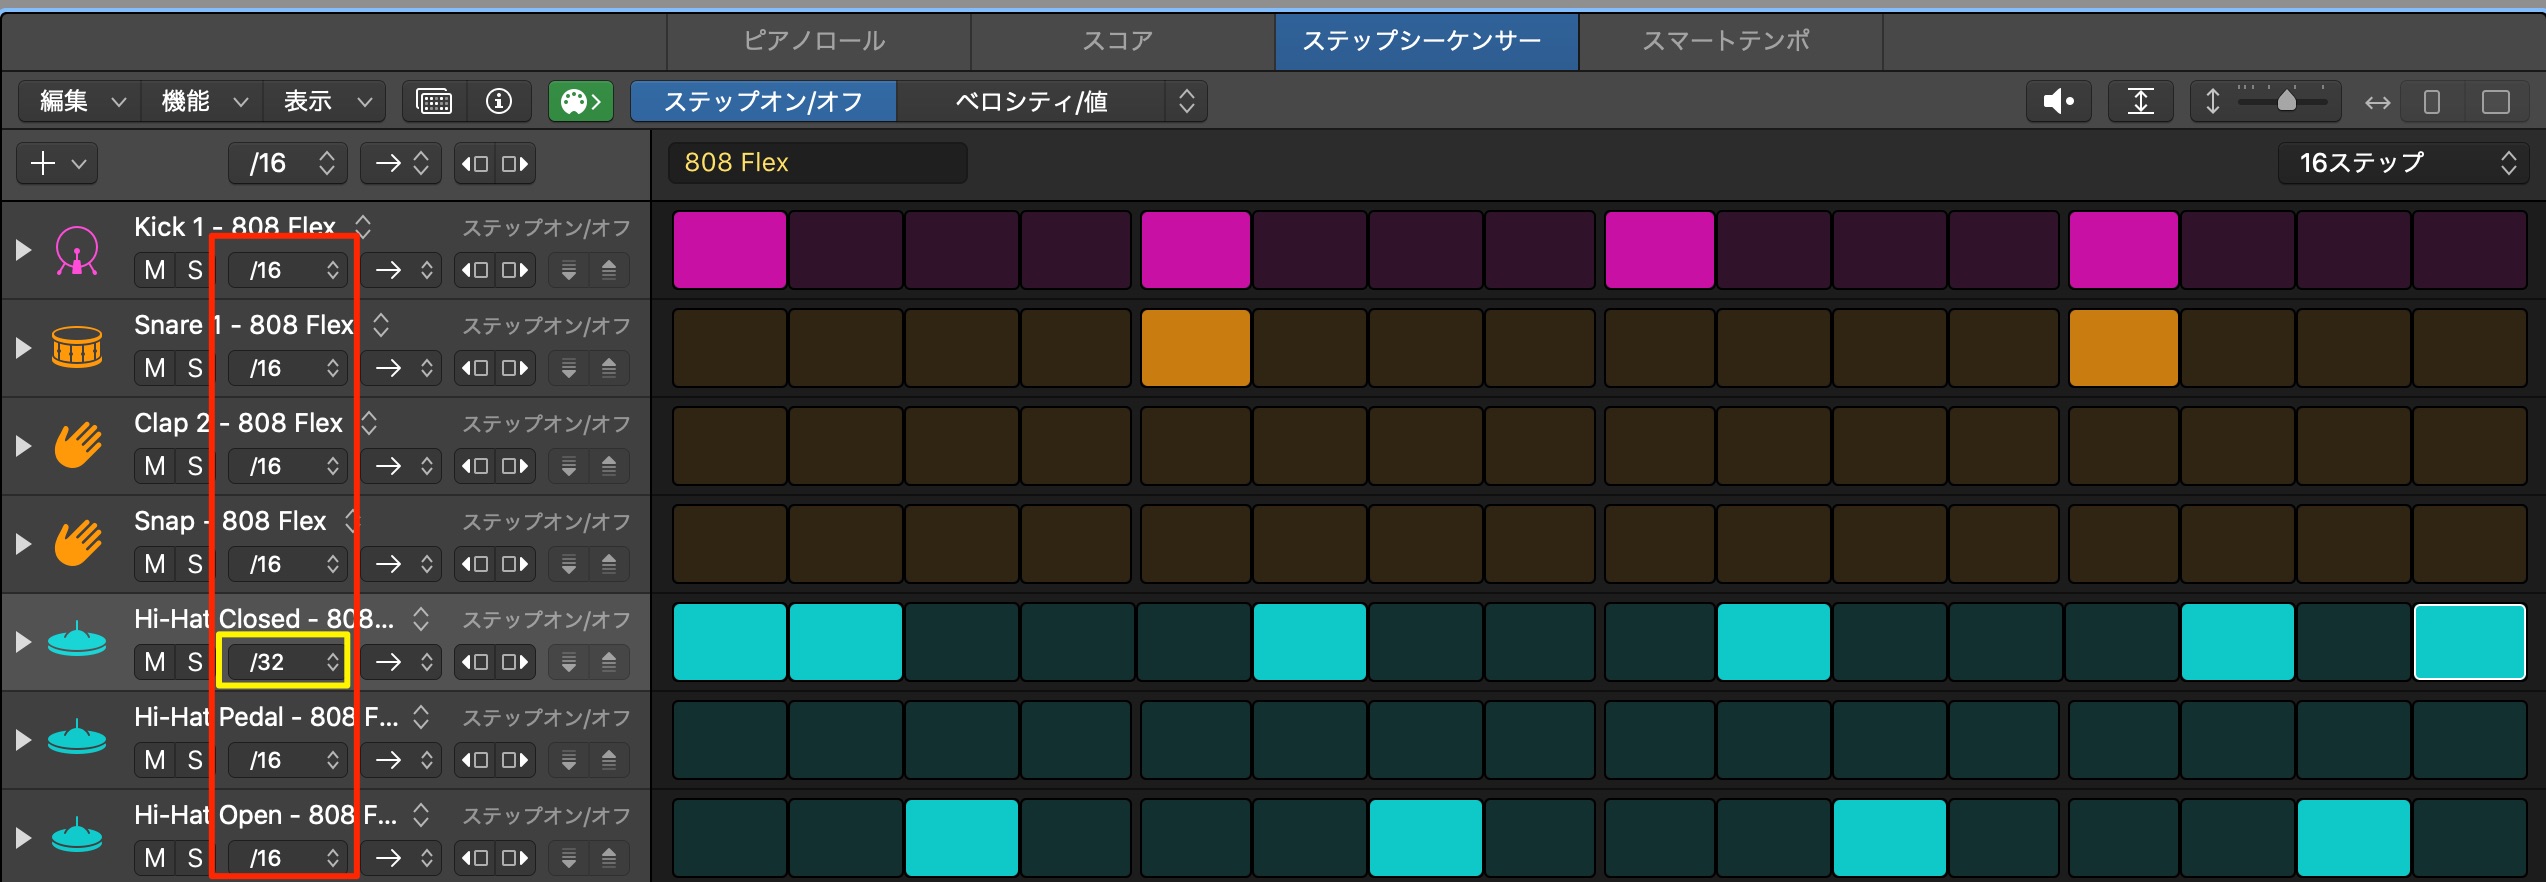Open Hi-Hat Closed /32 step rate popup
The image size is (2546, 882).
pyautogui.click(x=288, y=662)
